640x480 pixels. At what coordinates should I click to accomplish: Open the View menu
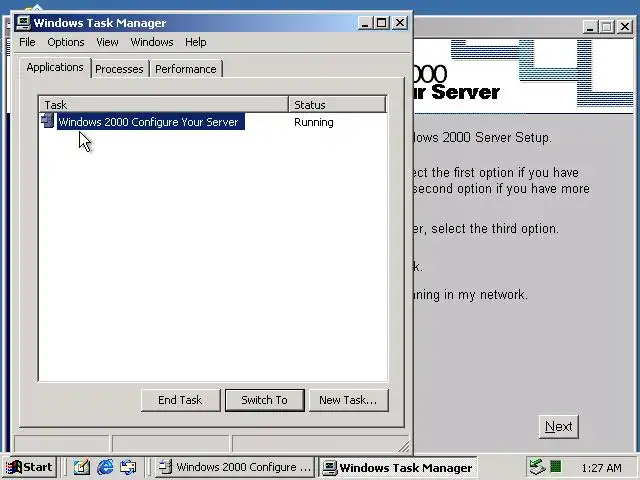pyautogui.click(x=107, y=42)
